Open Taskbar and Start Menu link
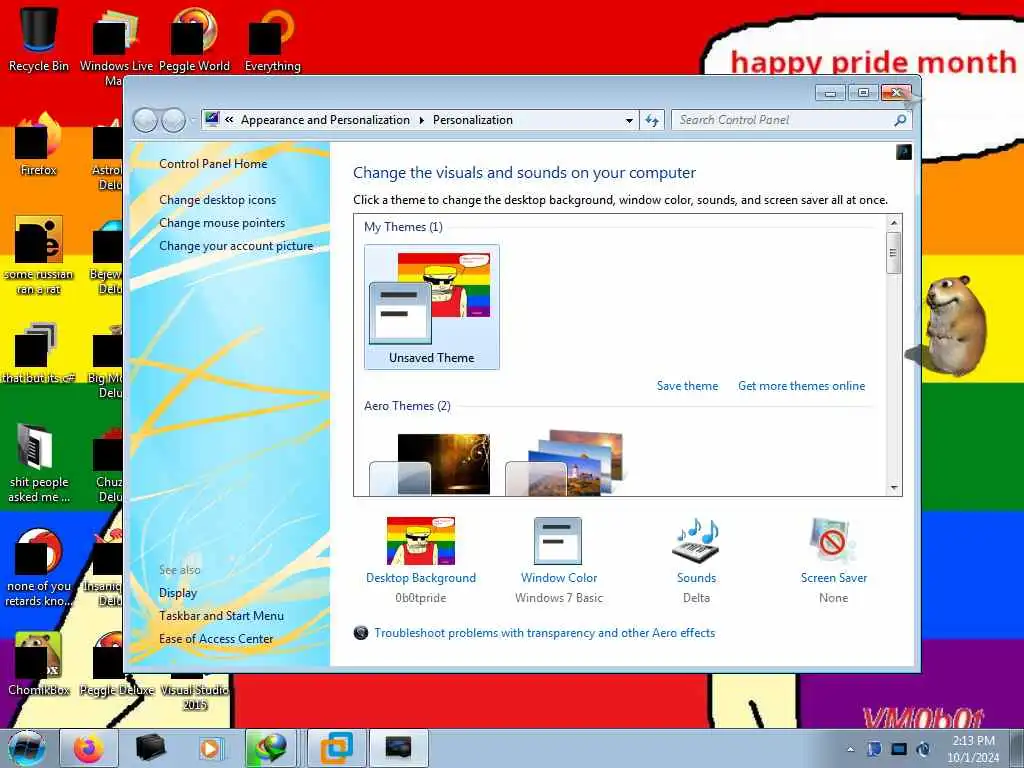This screenshot has width=1024, height=768. pos(221,616)
